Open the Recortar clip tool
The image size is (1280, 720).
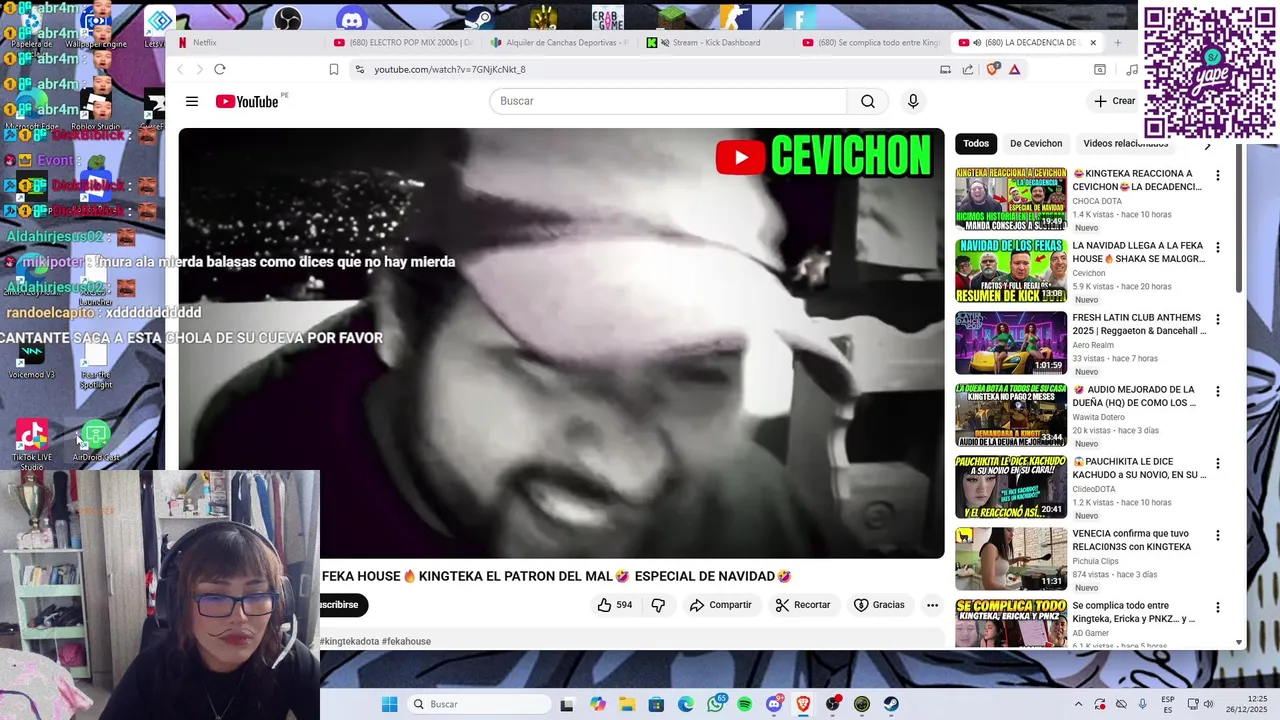coord(803,605)
